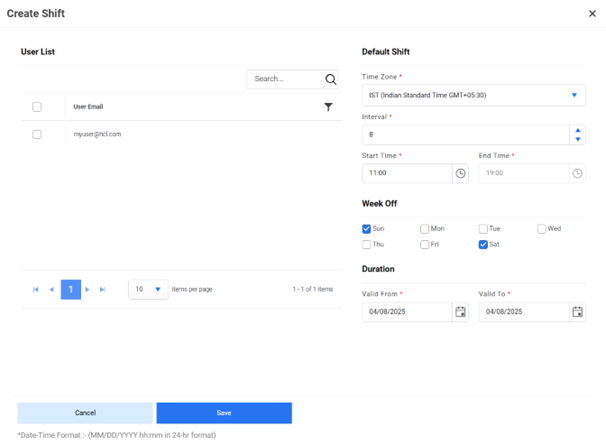Go to the last page of users

pos(103,289)
